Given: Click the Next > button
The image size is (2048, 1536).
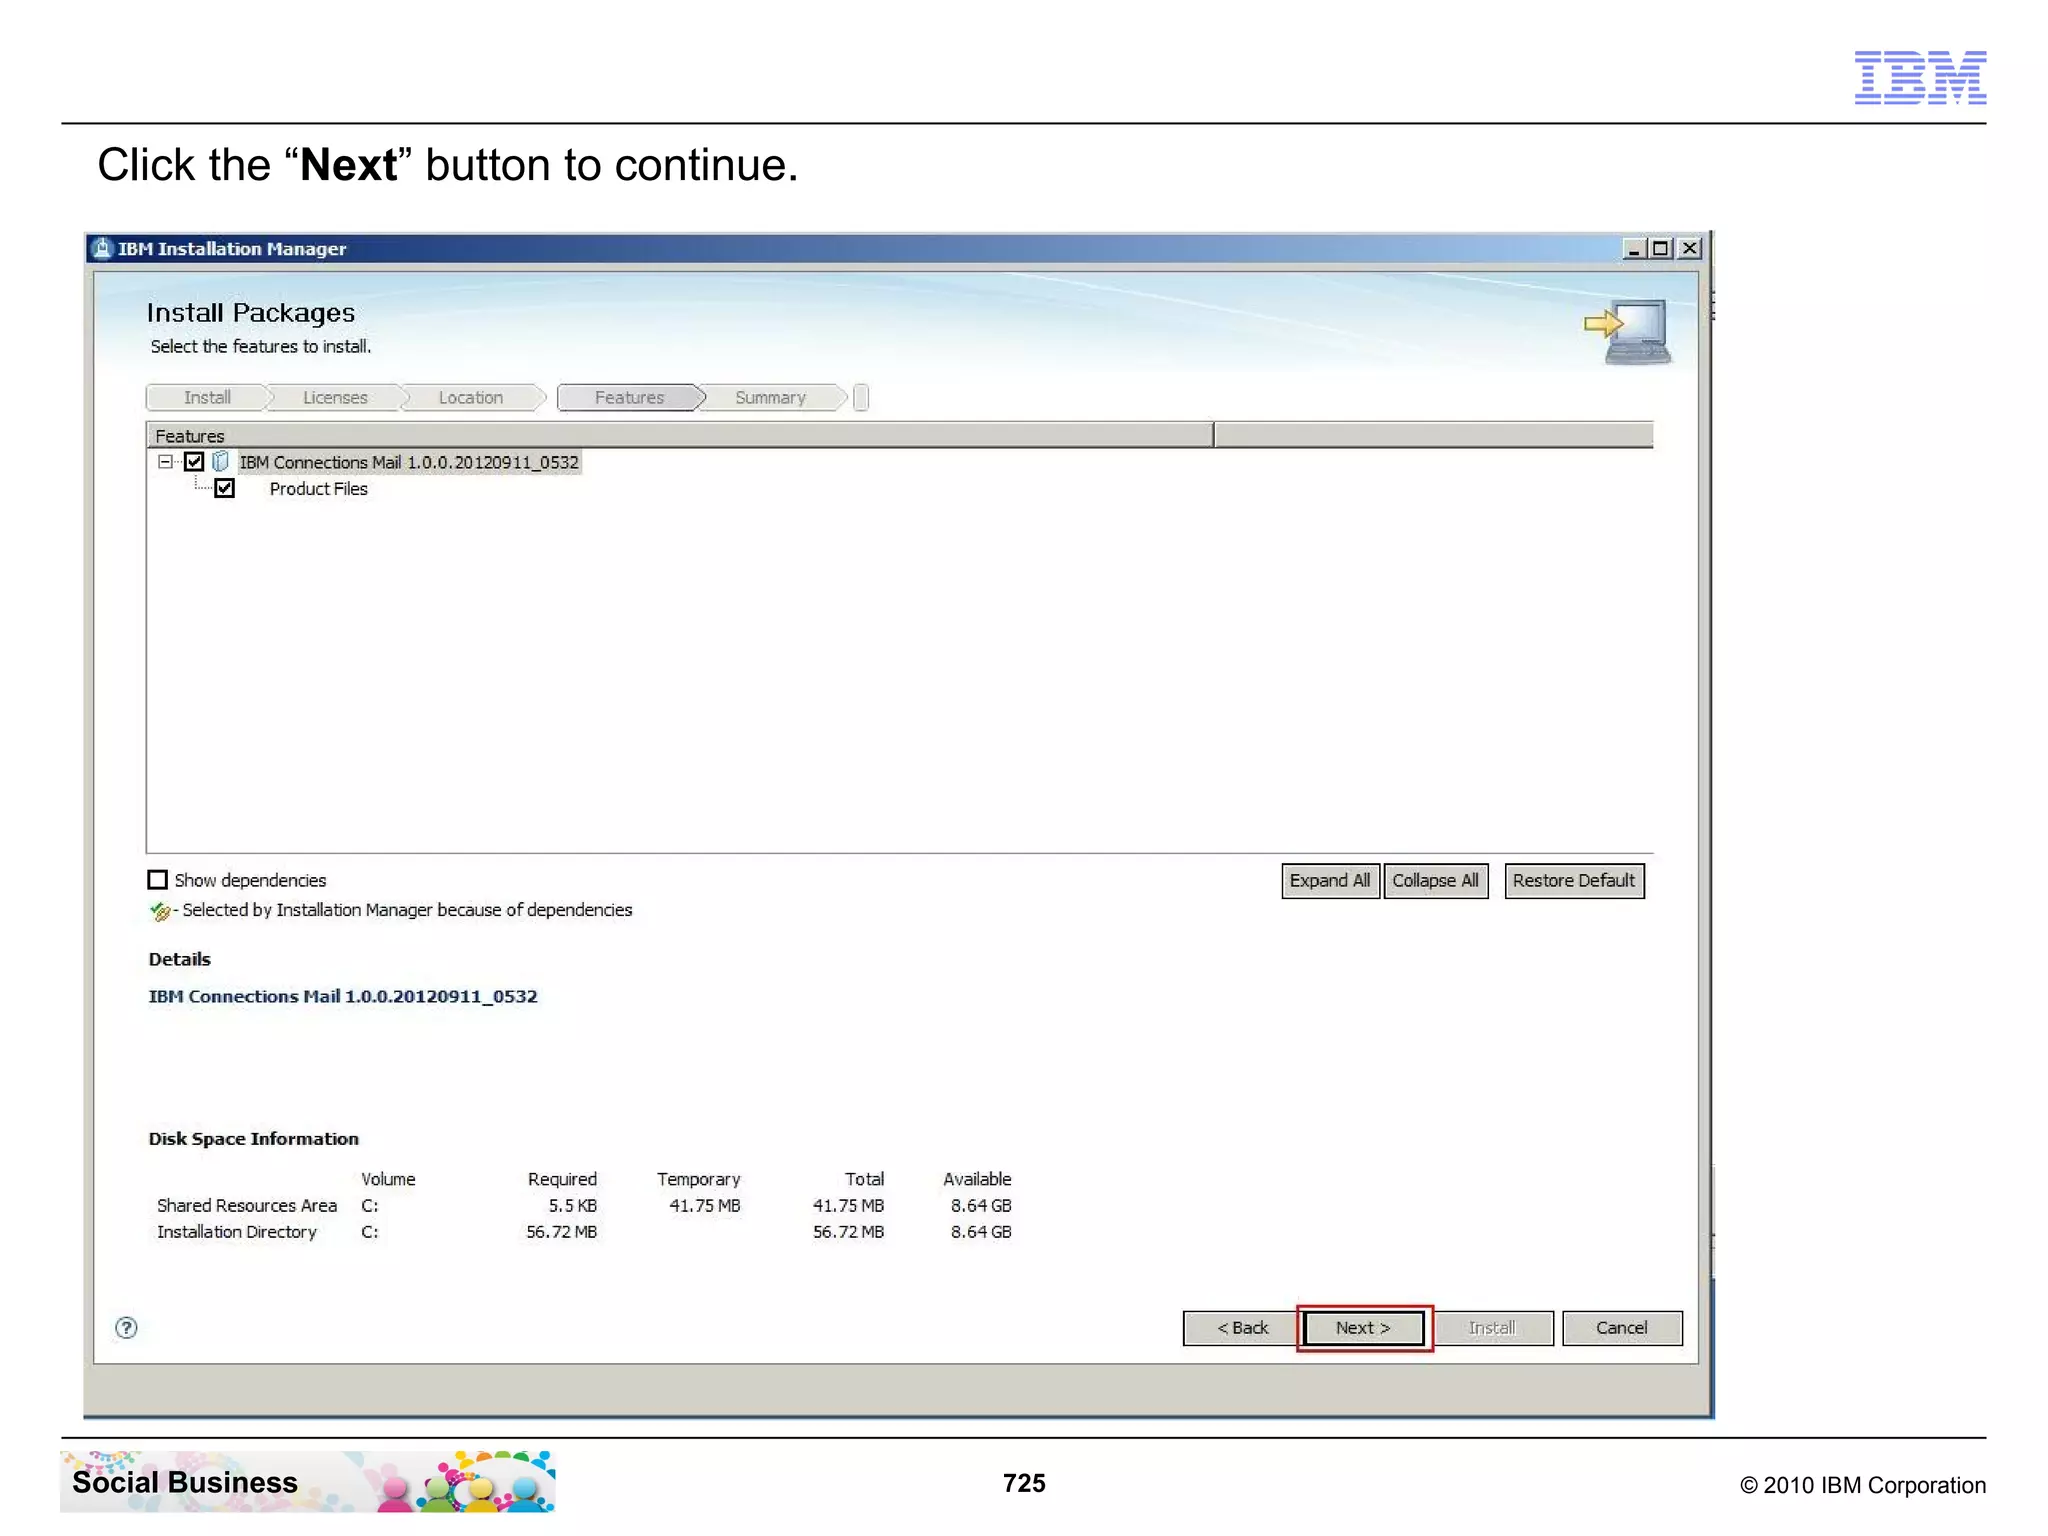Looking at the screenshot, I should click(1364, 1328).
